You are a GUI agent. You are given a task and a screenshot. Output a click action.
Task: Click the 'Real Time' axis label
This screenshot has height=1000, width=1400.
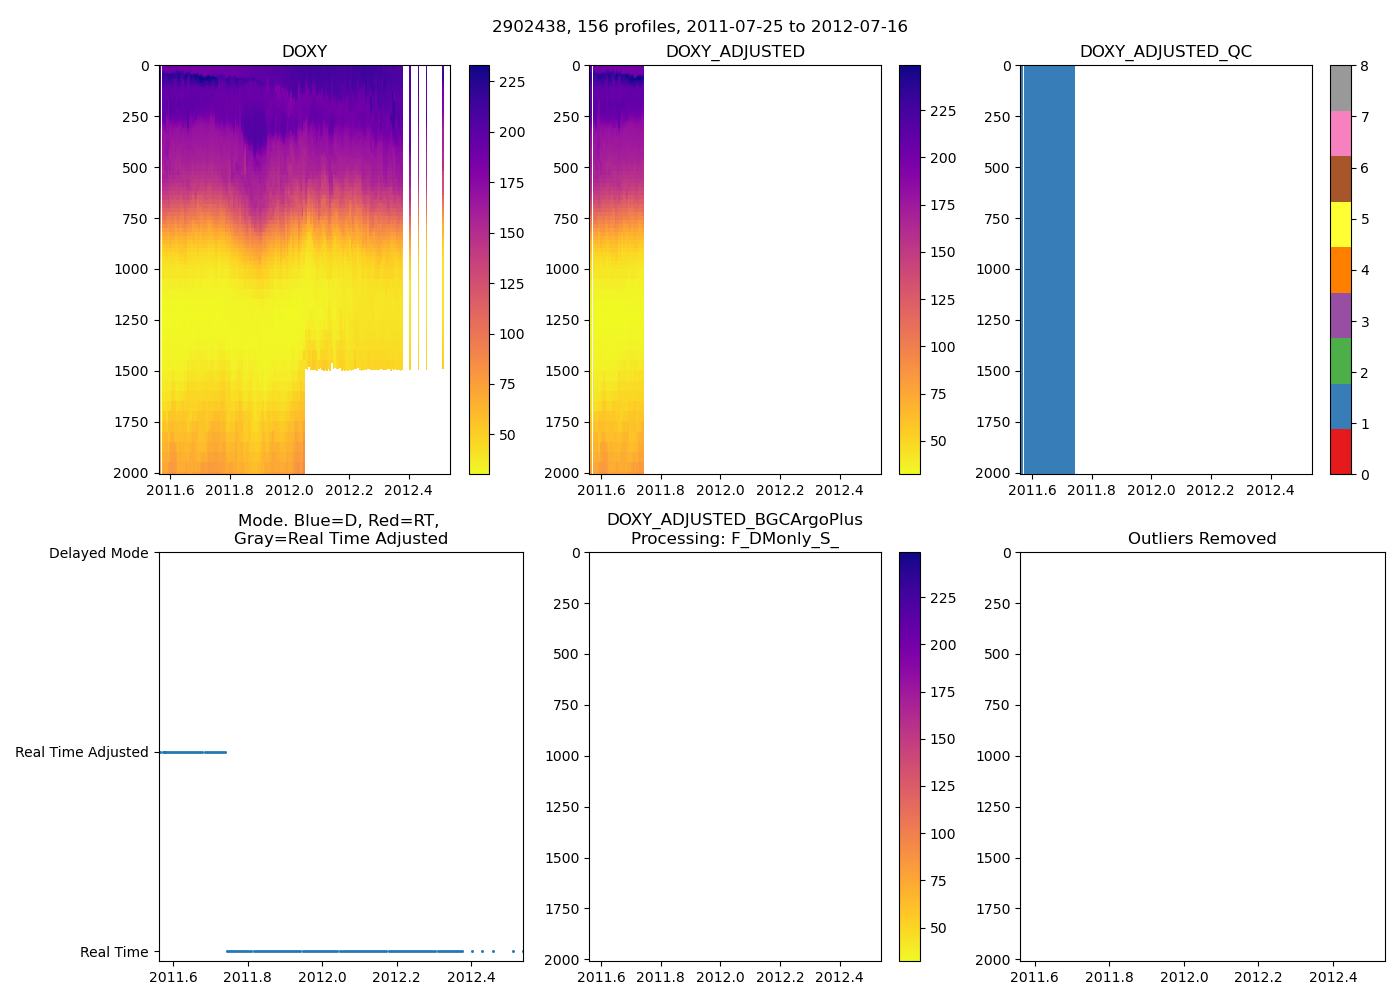pyautogui.click(x=114, y=952)
